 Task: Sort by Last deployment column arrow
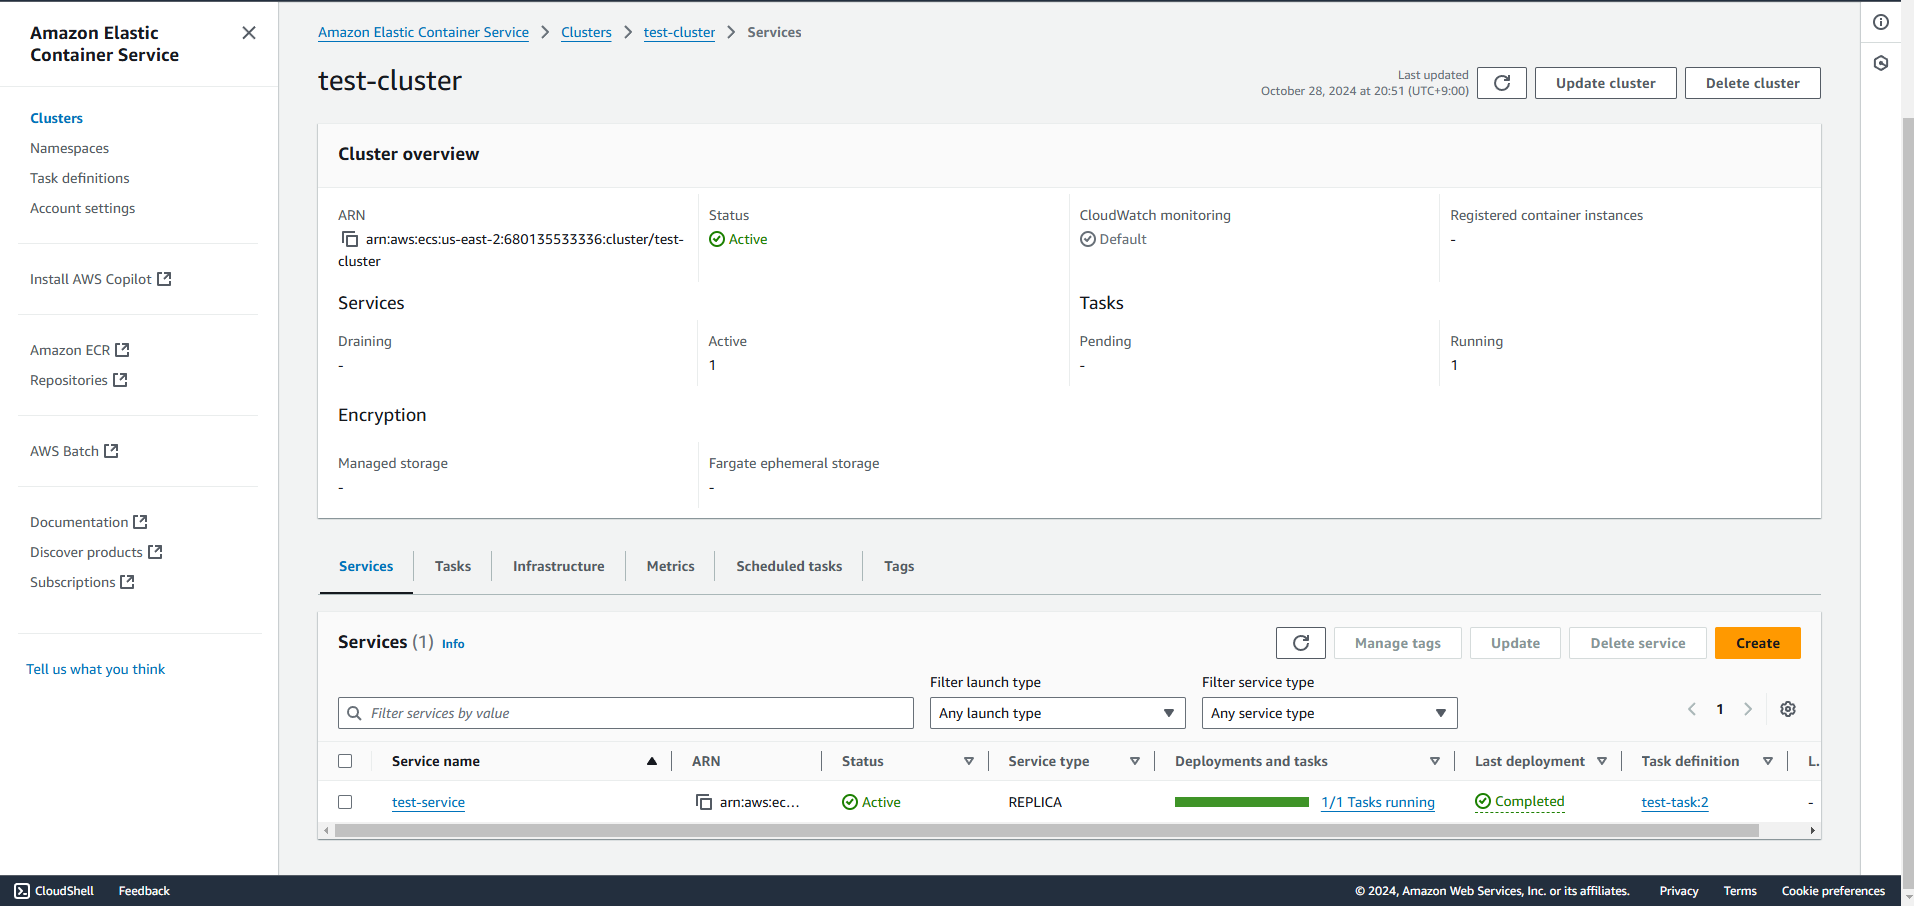point(1602,761)
